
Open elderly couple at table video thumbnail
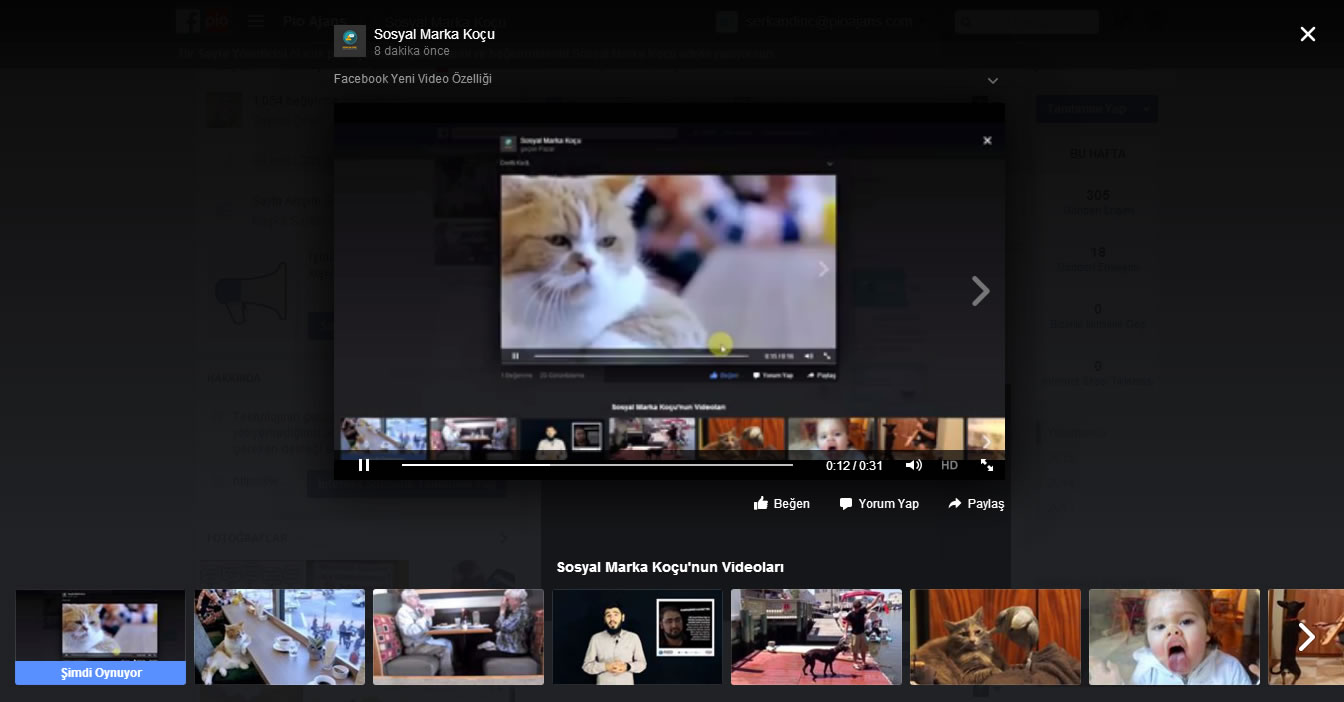458,637
